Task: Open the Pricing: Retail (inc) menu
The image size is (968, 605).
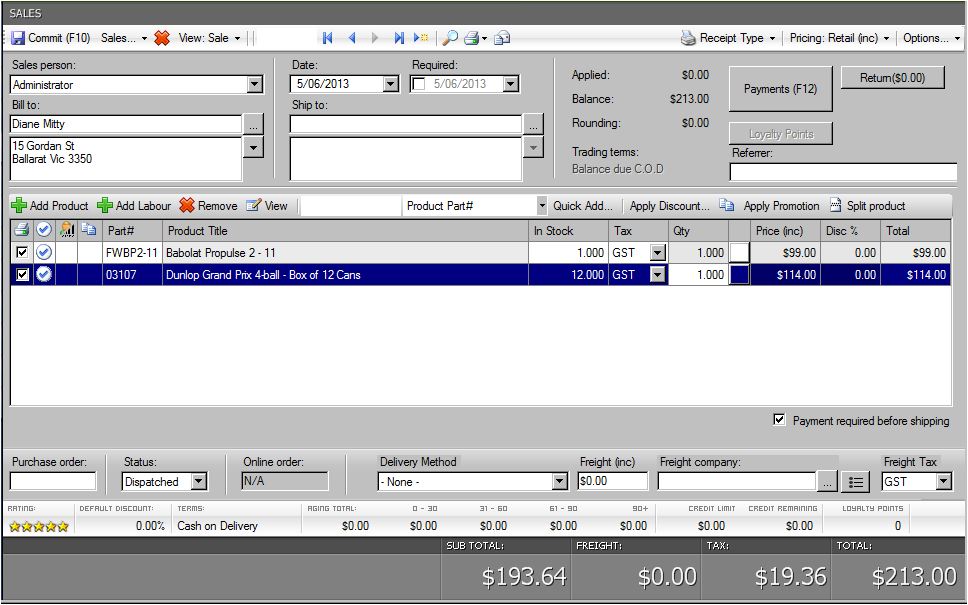Action: pos(839,38)
